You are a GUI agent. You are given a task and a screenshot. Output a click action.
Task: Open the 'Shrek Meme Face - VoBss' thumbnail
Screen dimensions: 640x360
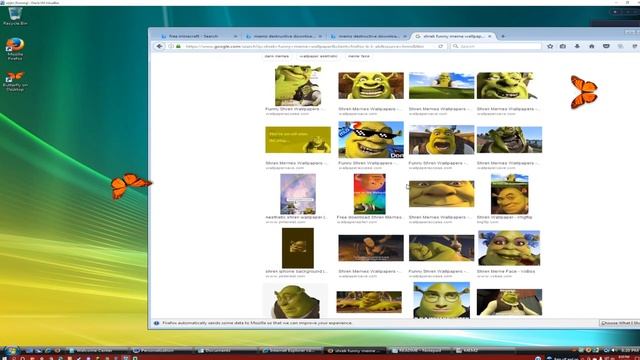509,248
